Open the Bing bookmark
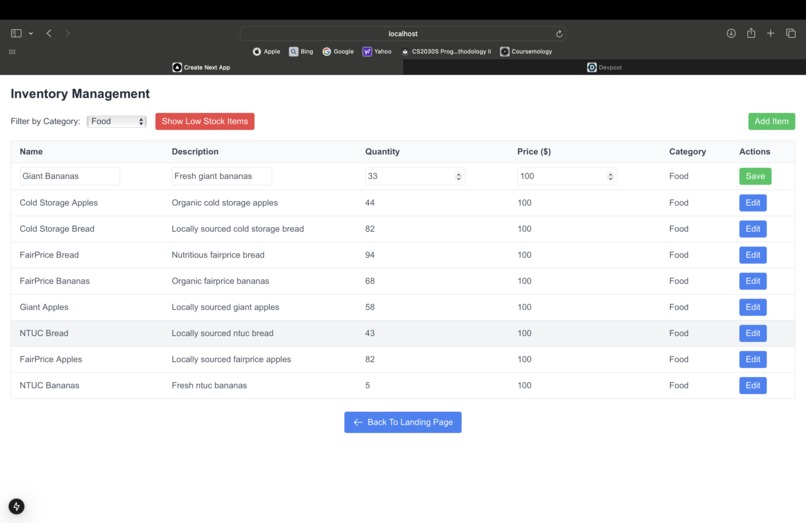The height and width of the screenshot is (523, 806). click(x=301, y=51)
